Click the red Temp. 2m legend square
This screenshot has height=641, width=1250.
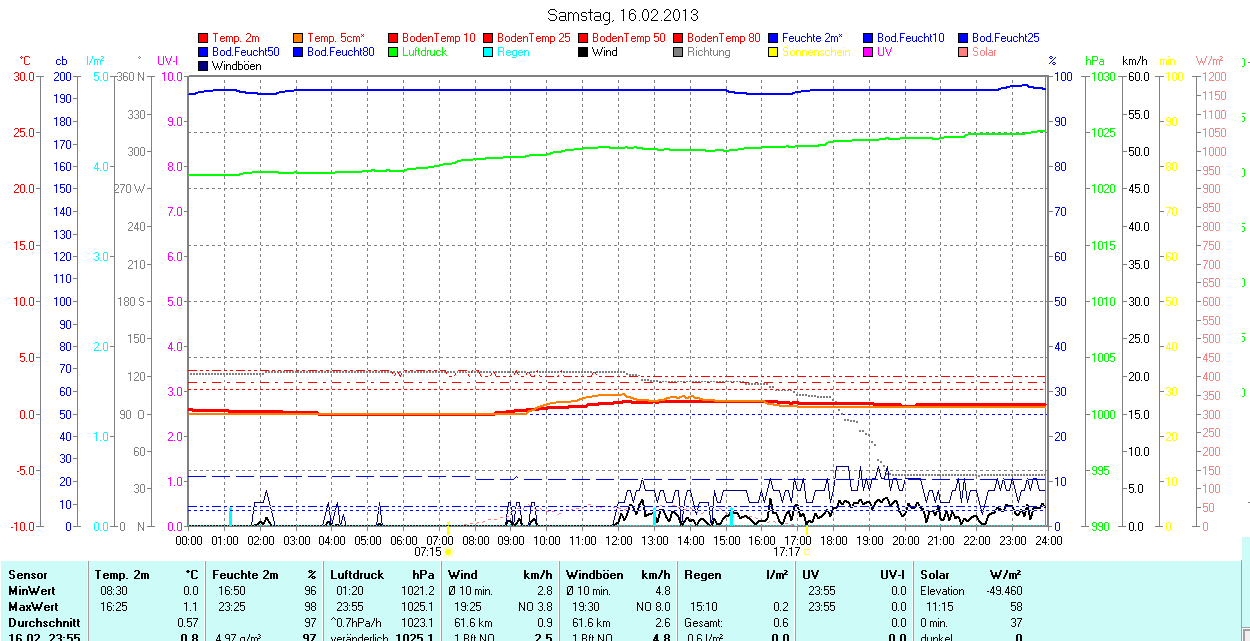(204, 38)
